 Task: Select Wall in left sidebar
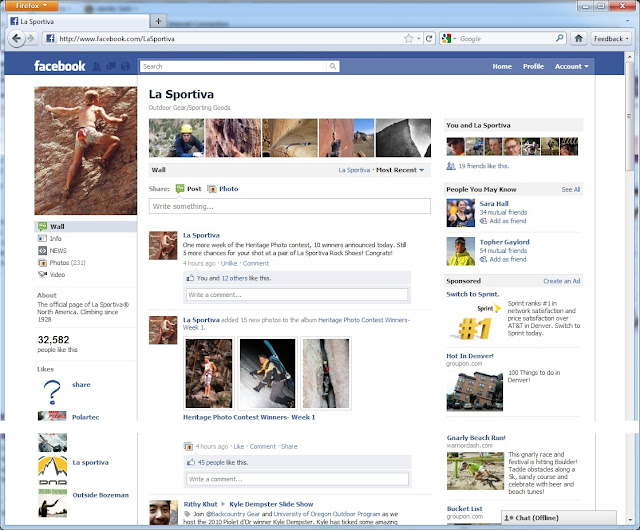[x=86, y=226]
